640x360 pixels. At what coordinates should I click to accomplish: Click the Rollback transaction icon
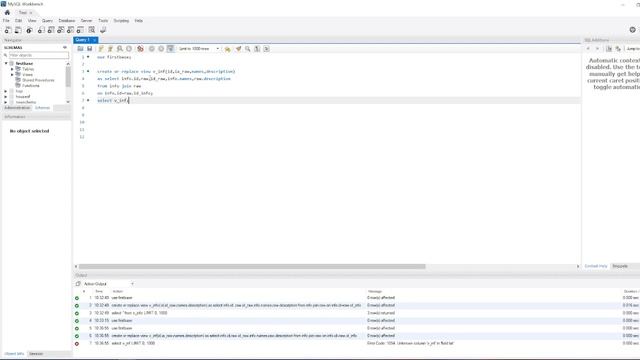coord(161,49)
